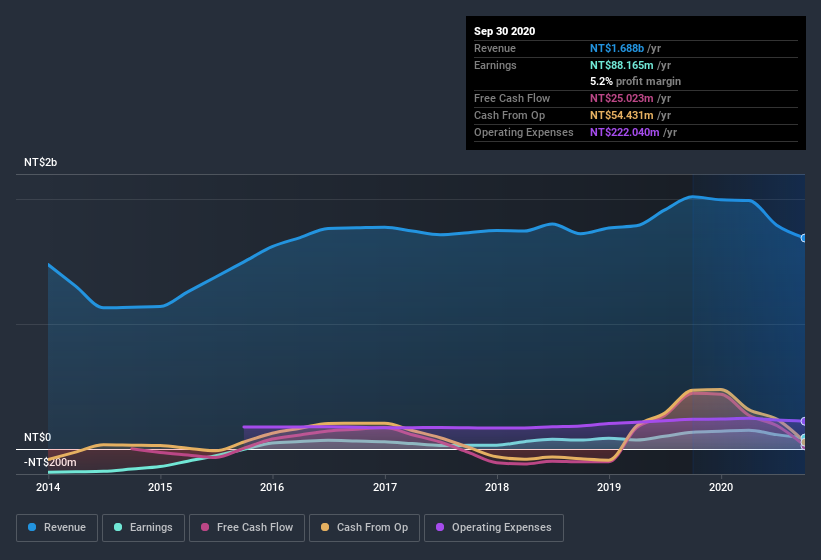
Task: Toggle the Operating Expenses legend button
Action: click(494, 528)
